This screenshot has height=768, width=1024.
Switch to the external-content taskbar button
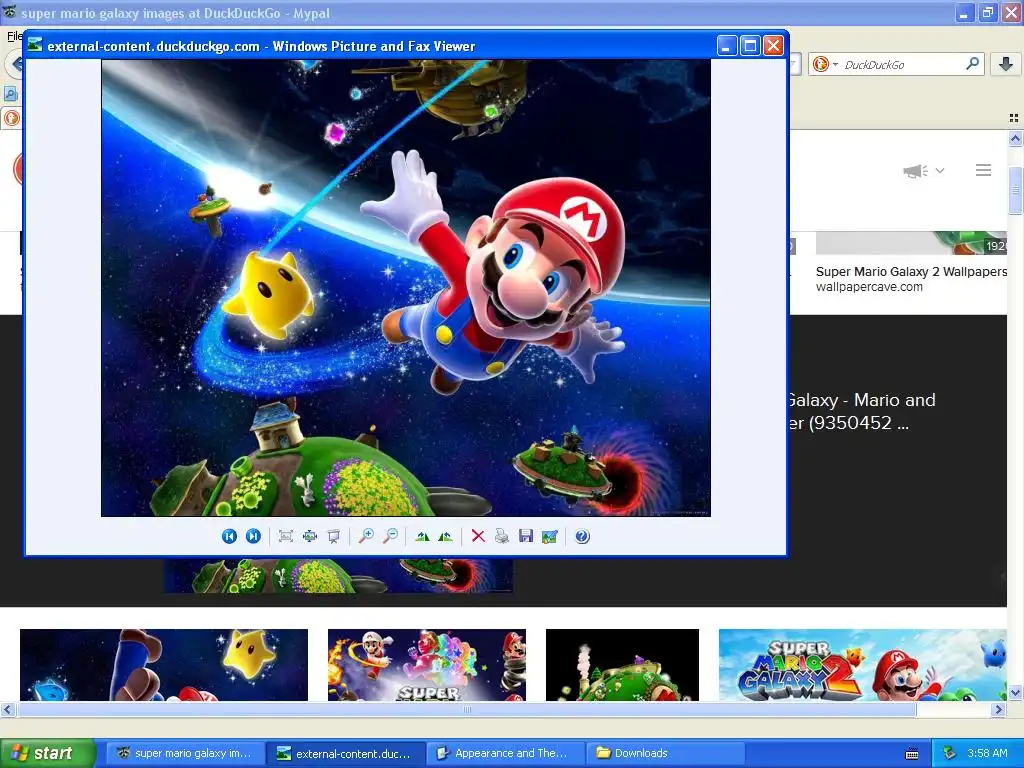[x=345, y=753]
